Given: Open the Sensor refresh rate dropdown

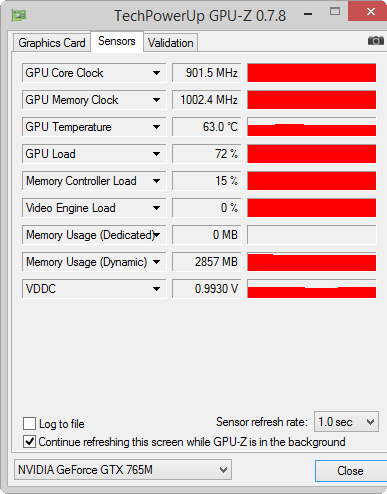Looking at the screenshot, I should [346, 422].
